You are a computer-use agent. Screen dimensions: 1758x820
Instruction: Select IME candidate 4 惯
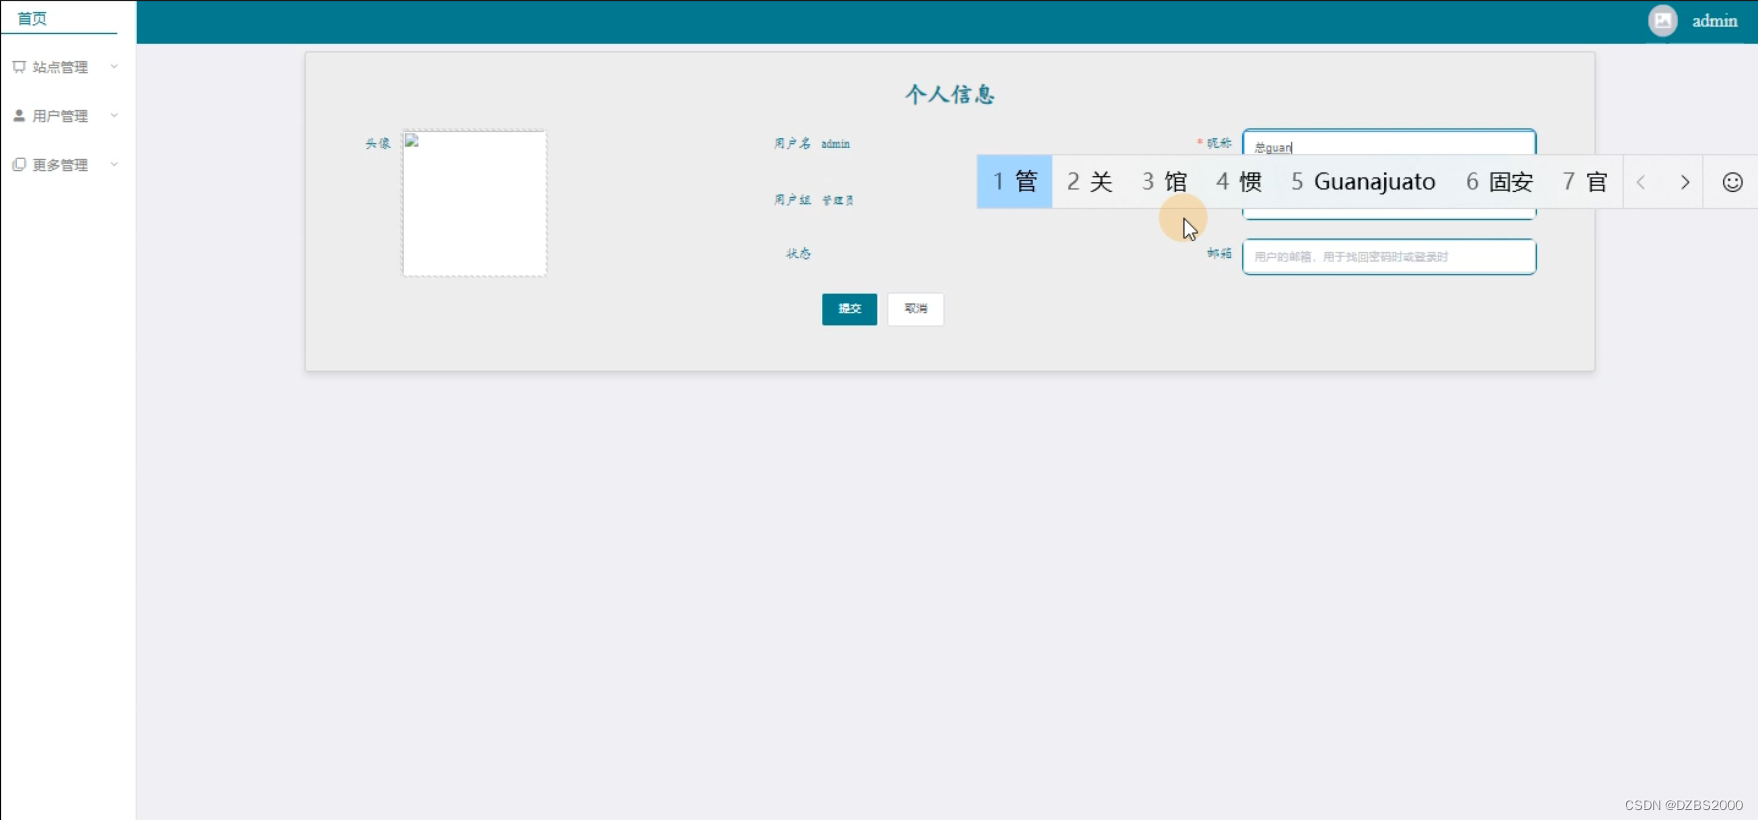[1239, 182]
